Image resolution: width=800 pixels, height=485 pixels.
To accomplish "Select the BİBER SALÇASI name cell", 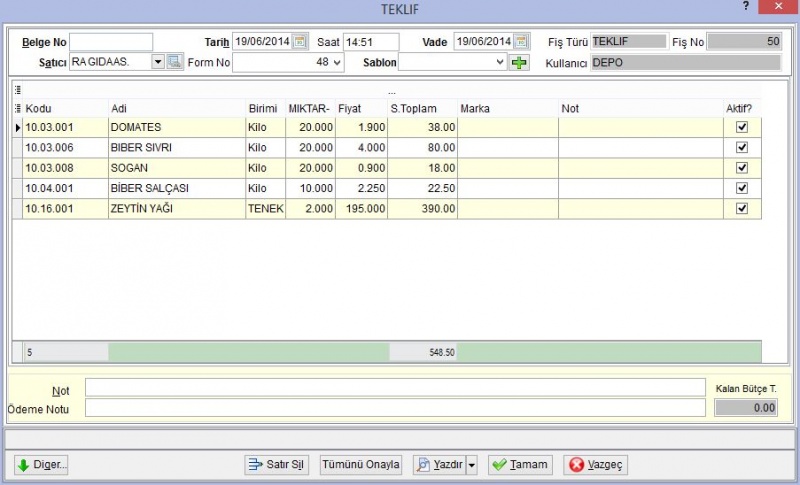I will (x=177, y=188).
